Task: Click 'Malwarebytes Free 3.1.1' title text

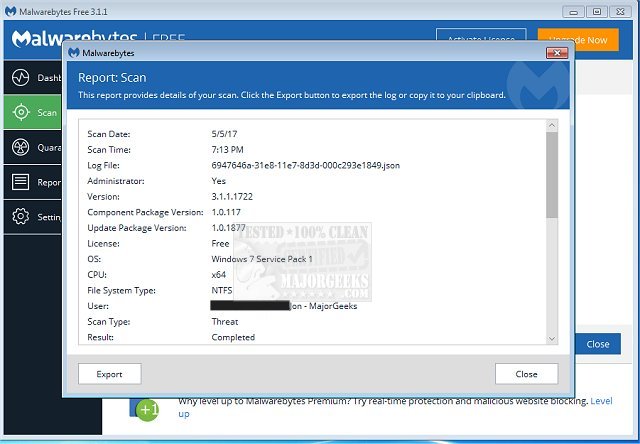Action: tap(63, 12)
